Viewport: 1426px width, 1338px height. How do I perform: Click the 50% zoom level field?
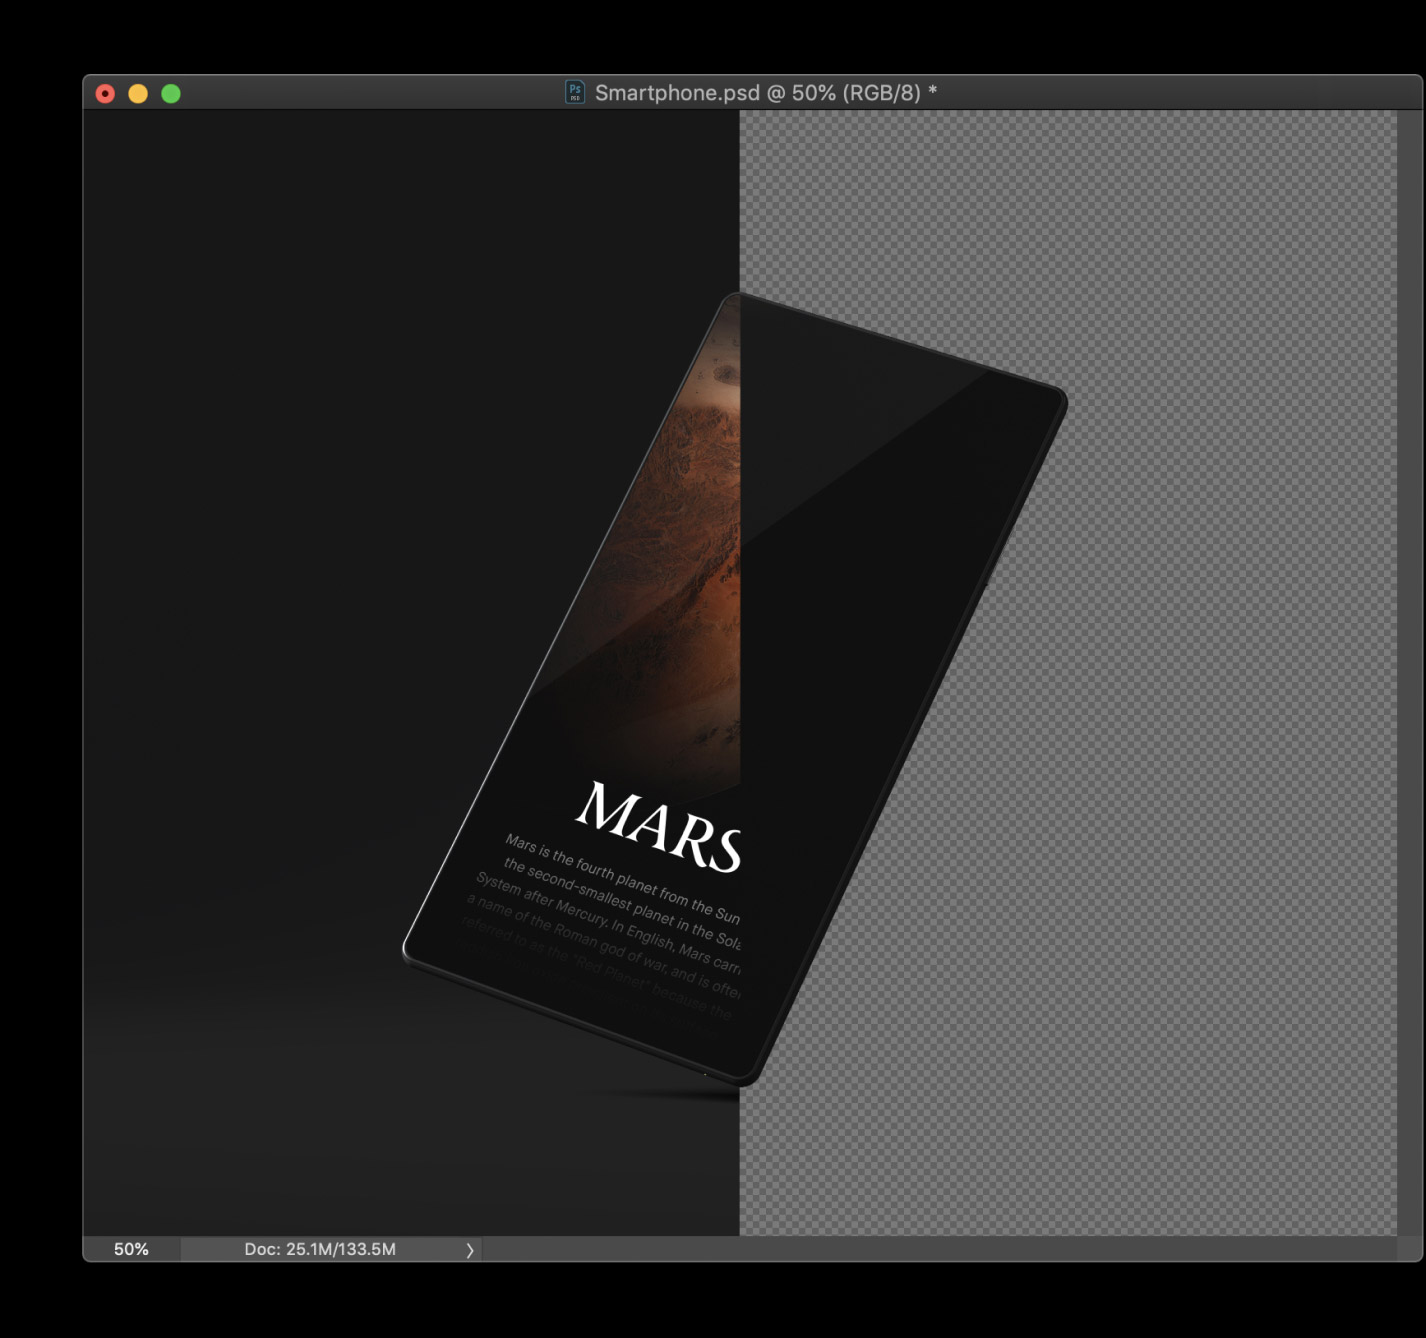tap(131, 1249)
